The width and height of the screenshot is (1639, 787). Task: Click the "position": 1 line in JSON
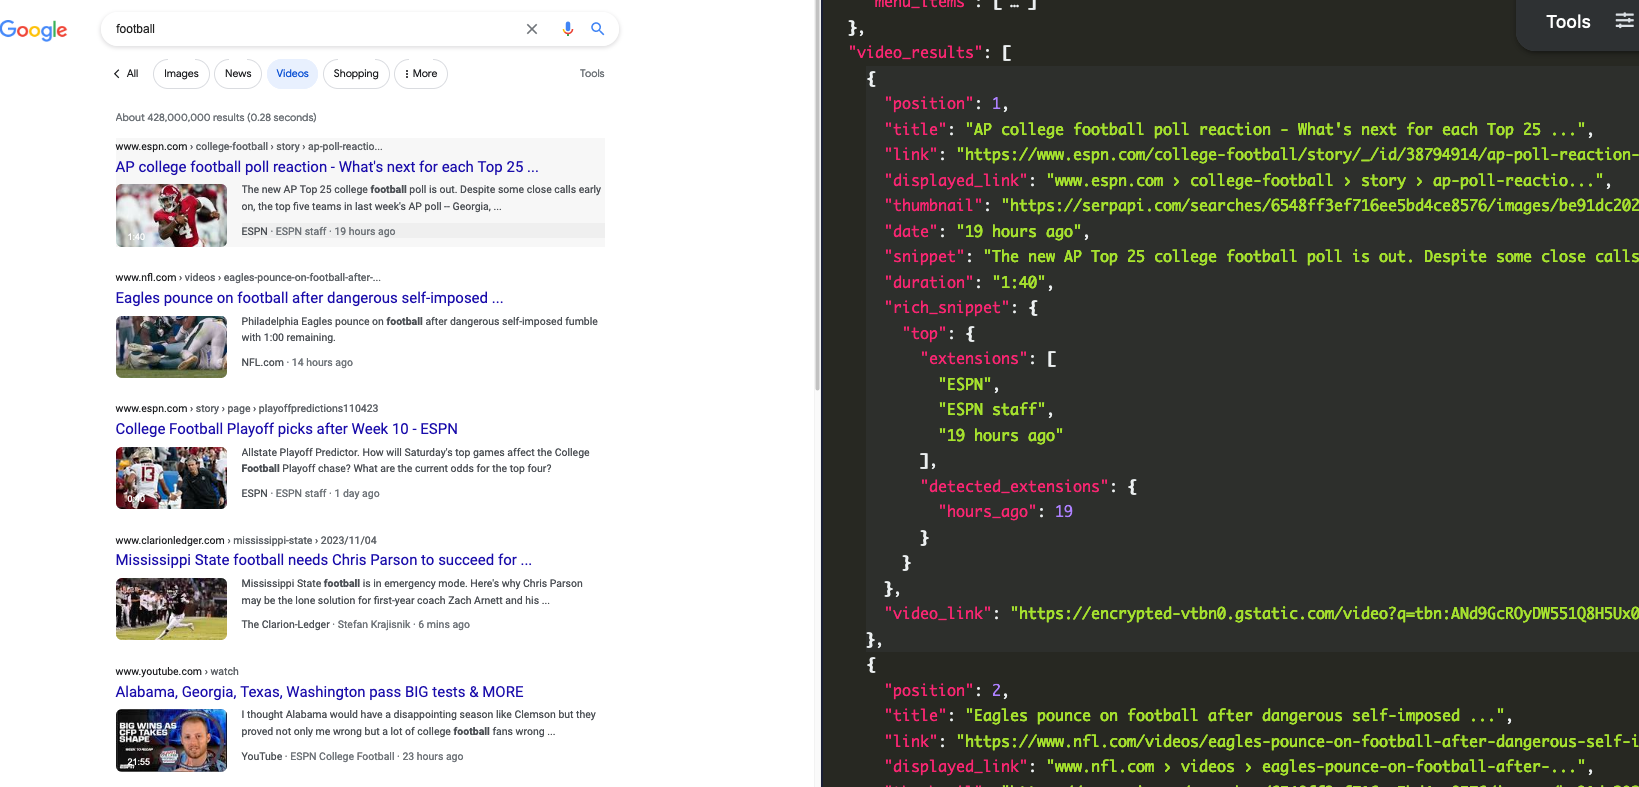(x=946, y=104)
